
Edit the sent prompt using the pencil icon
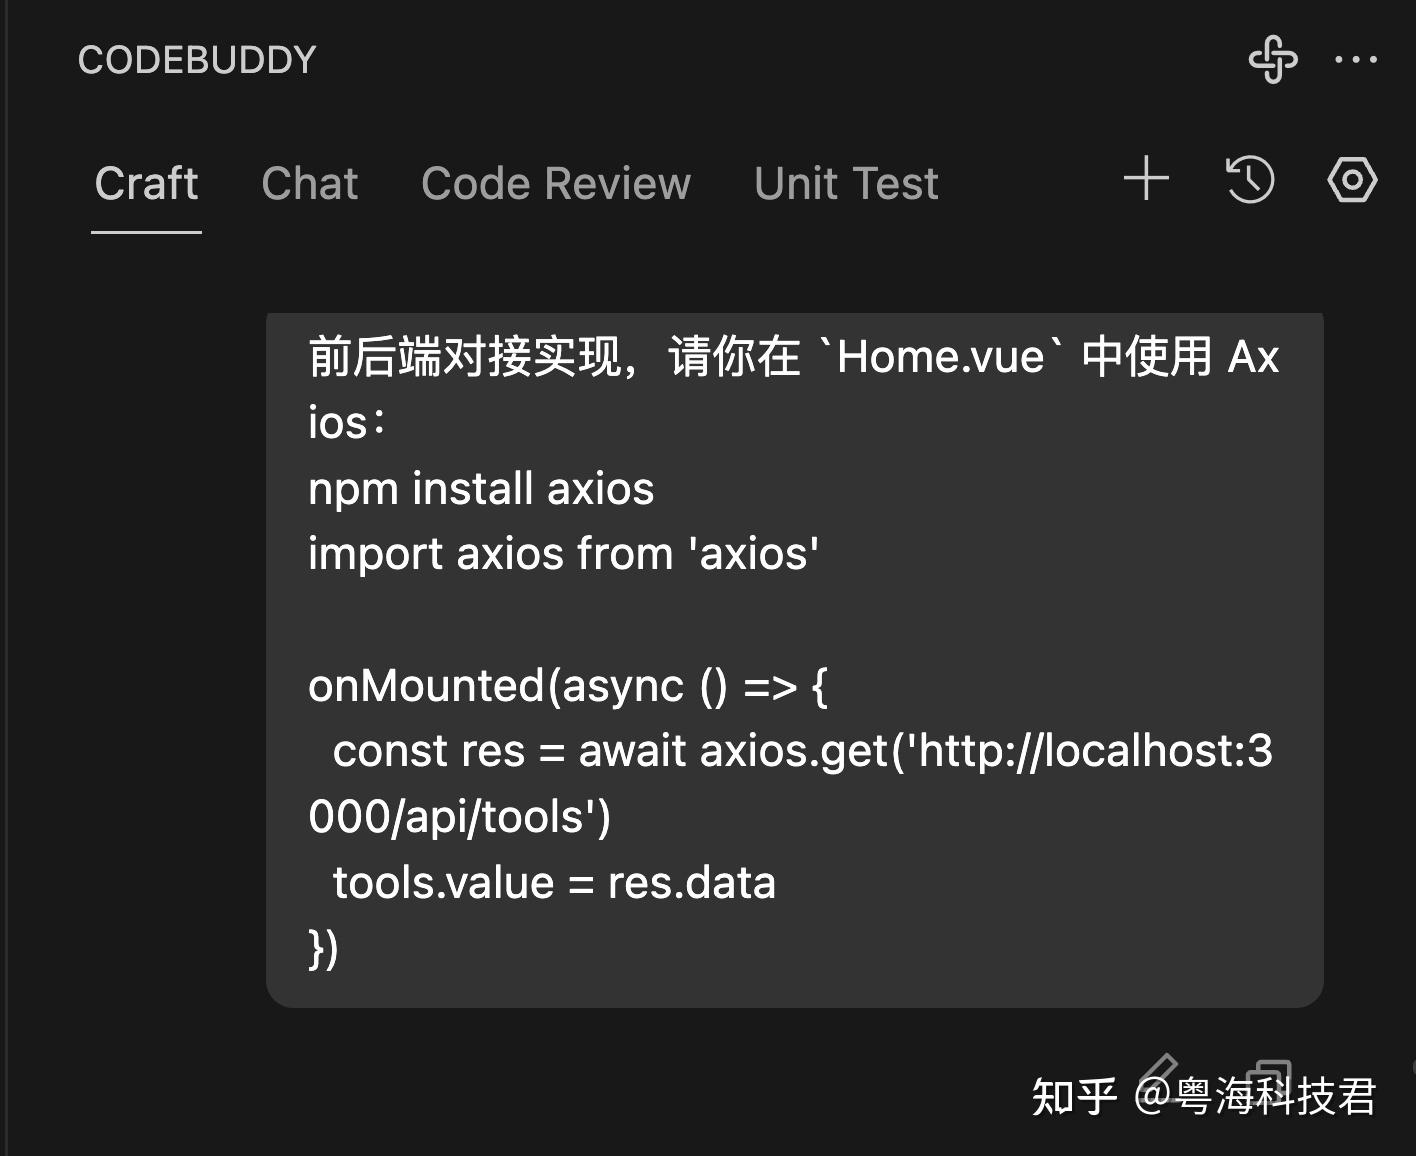(x=1160, y=1075)
